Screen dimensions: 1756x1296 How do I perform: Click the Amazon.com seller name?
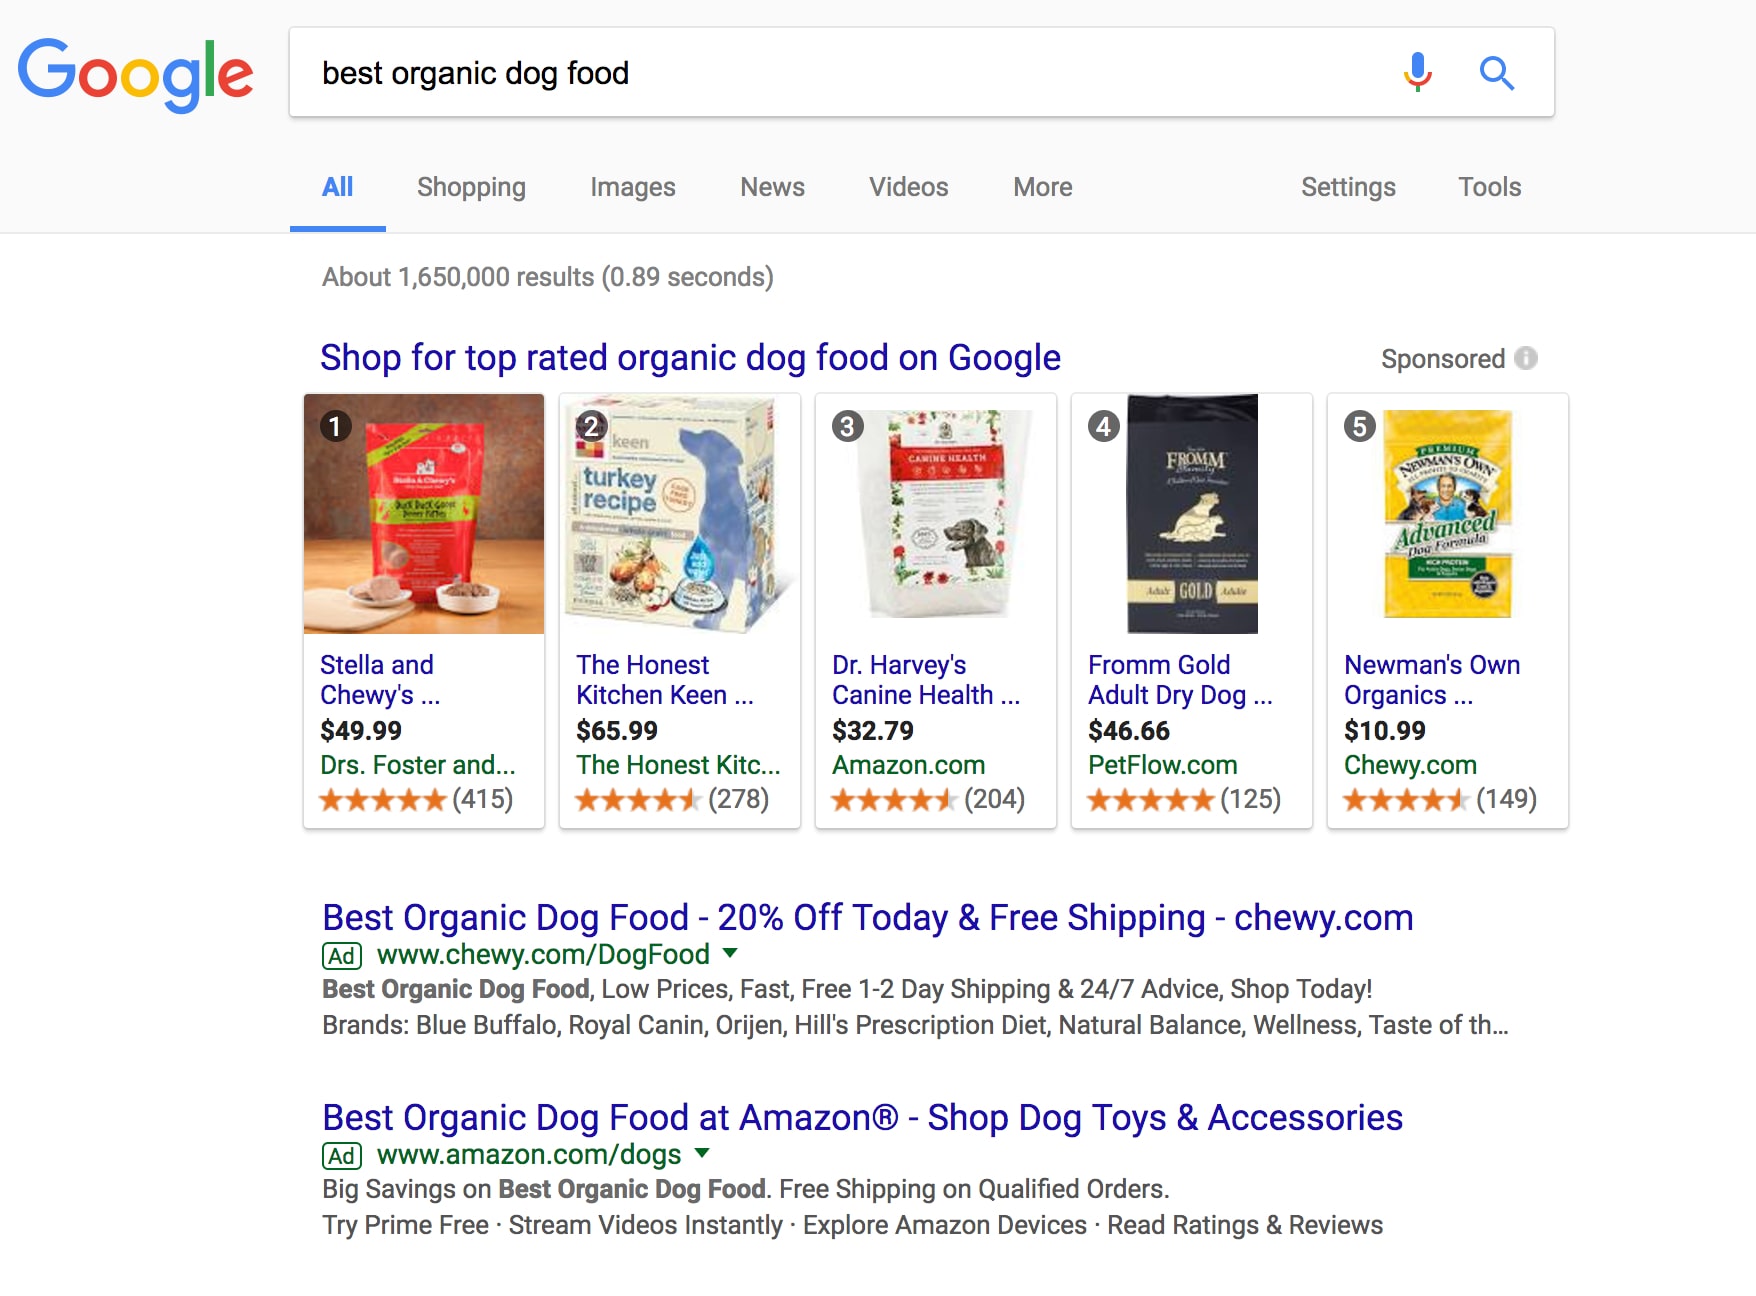(x=908, y=765)
